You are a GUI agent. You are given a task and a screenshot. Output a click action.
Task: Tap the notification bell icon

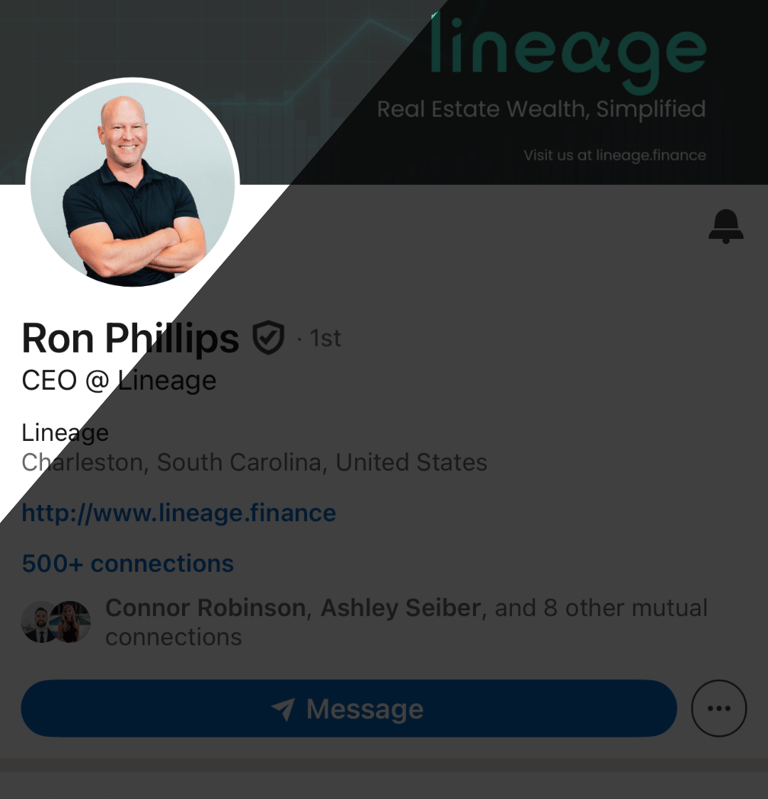(x=726, y=226)
